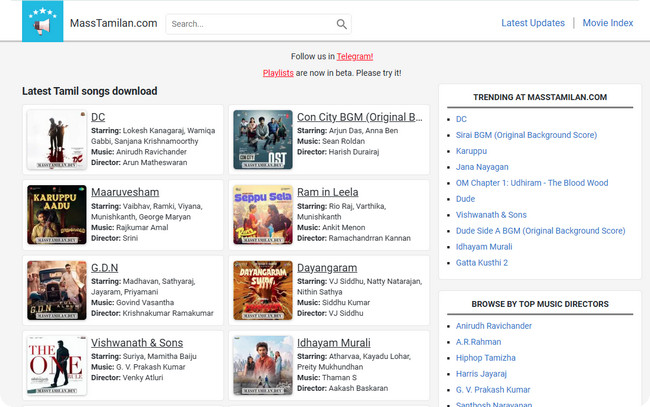Click text 'Director: Krishnakumar Ramakumar'
Image resolution: width=650 pixels, height=407 pixels.
153,313
